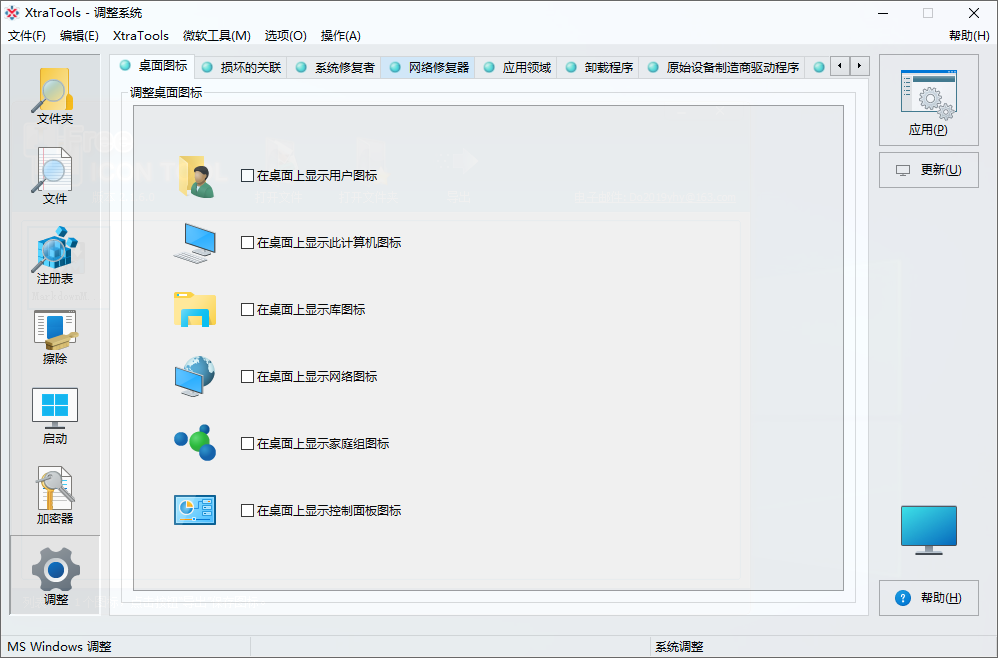Check 在桌面上显示网络图标
This screenshot has width=998, height=658.
click(246, 376)
